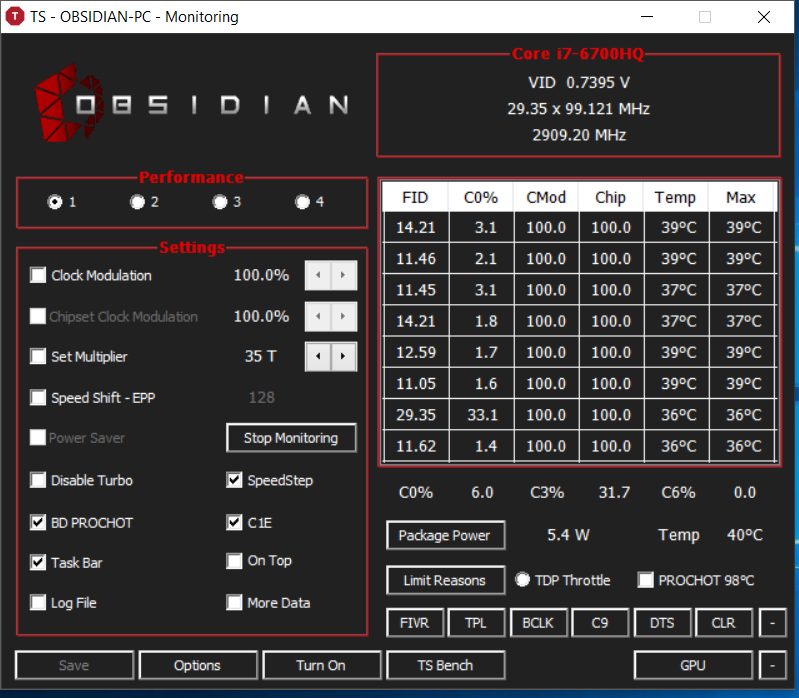Check the Disable Turbo option

tap(38, 480)
